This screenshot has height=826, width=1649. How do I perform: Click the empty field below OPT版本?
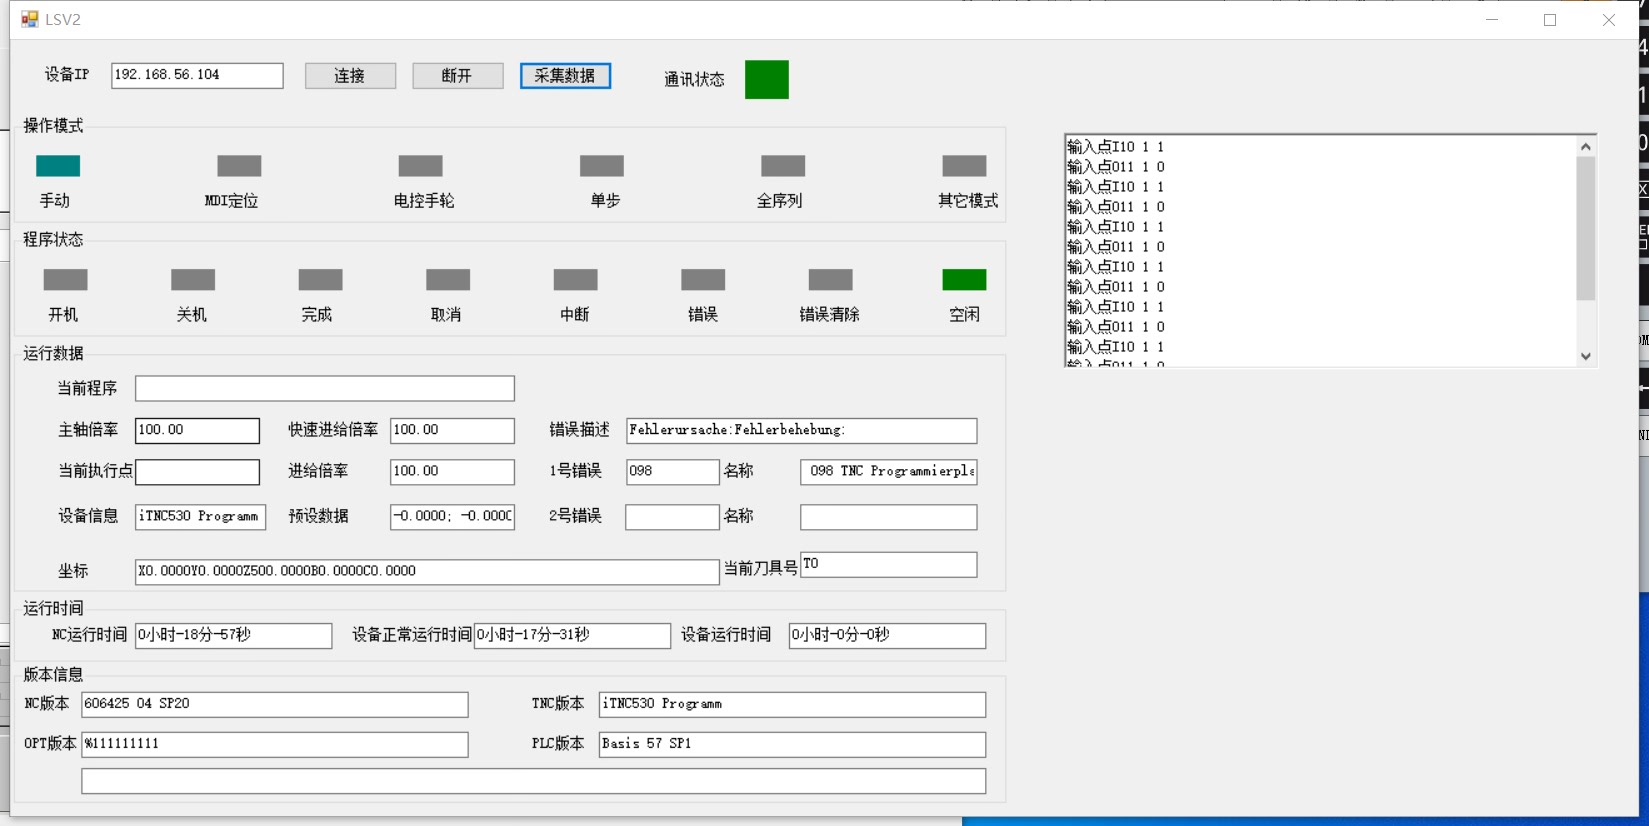[533, 781]
